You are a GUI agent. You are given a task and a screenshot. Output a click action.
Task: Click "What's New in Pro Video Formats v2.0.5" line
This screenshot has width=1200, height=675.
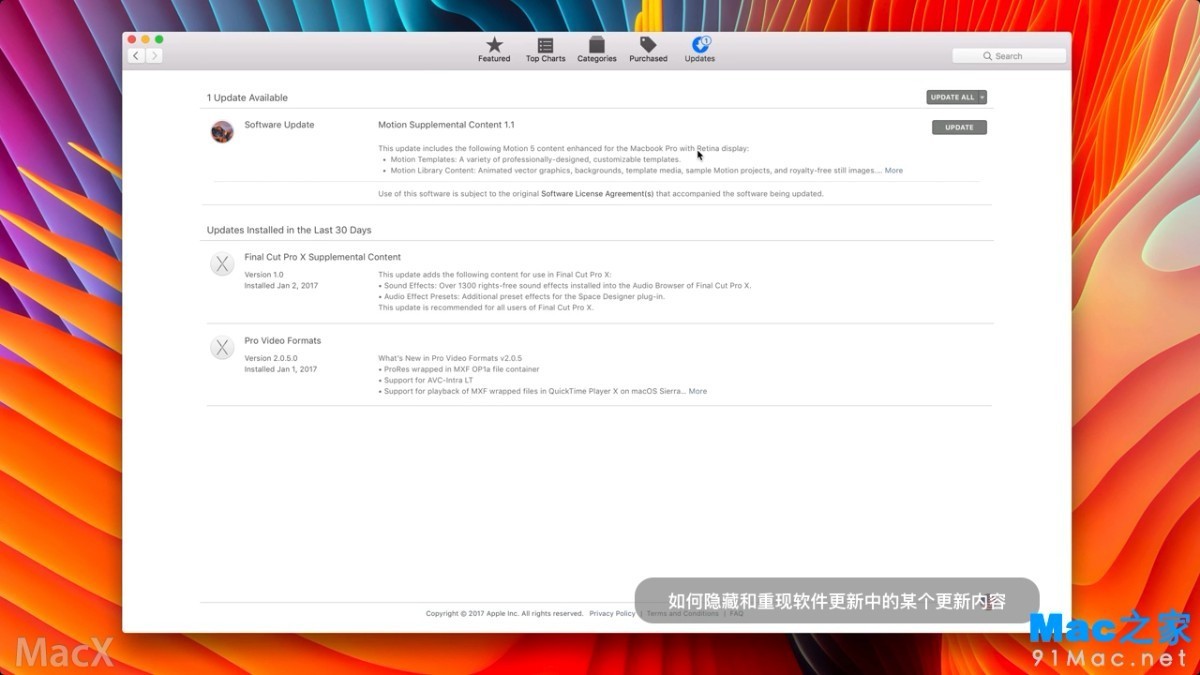tap(450, 358)
